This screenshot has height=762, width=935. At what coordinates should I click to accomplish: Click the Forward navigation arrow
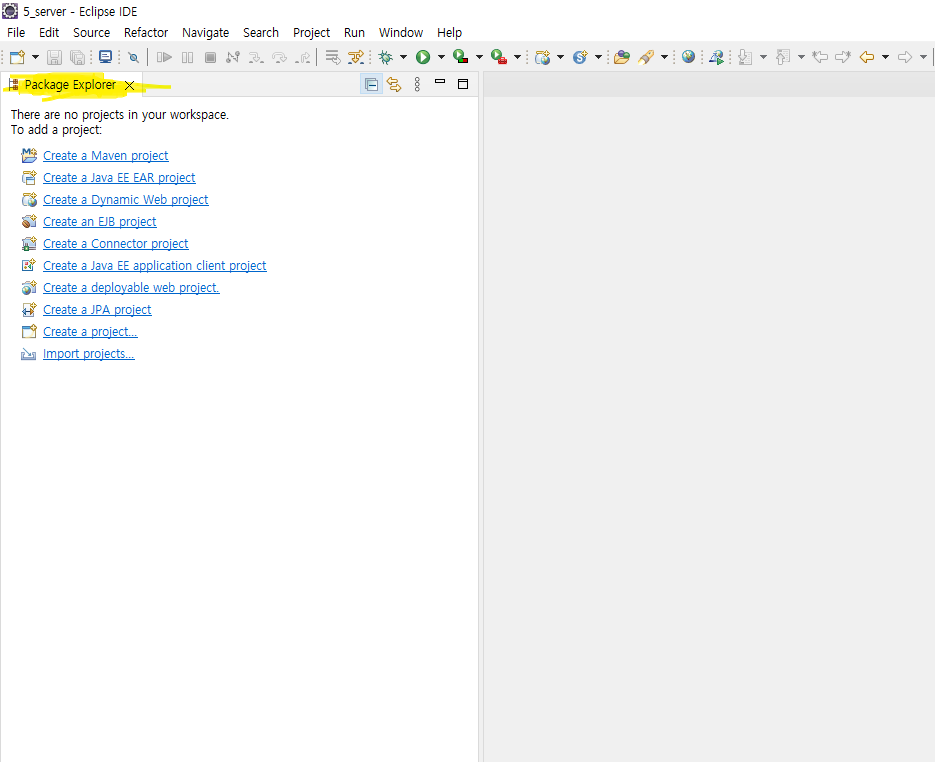pyautogui.click(x=905, y=57)
